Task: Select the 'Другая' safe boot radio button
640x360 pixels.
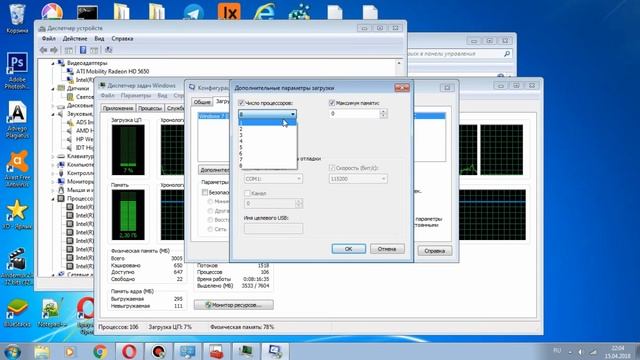Action: (210, 211)
